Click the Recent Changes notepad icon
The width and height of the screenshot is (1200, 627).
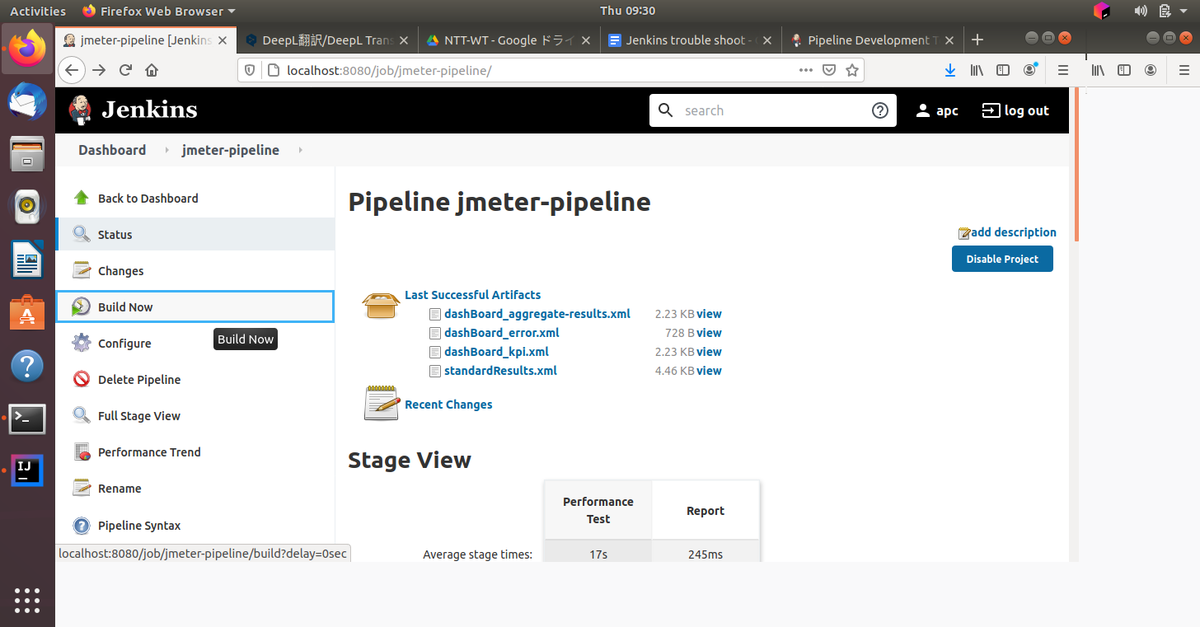click(x=380, y=402)
